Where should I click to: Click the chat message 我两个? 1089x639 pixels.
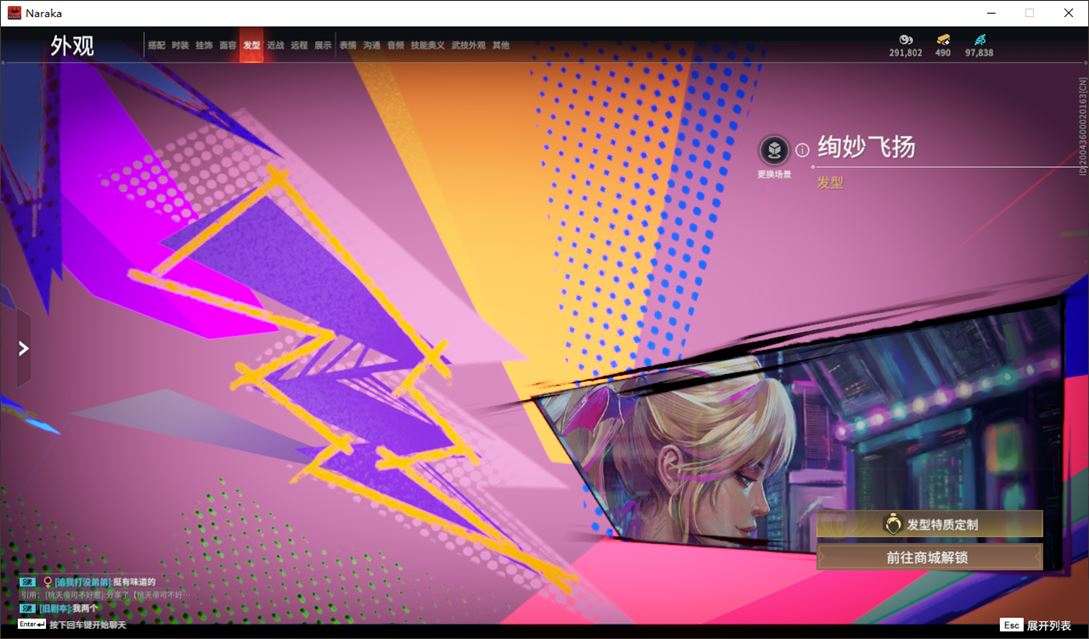[x=85, y=608]
